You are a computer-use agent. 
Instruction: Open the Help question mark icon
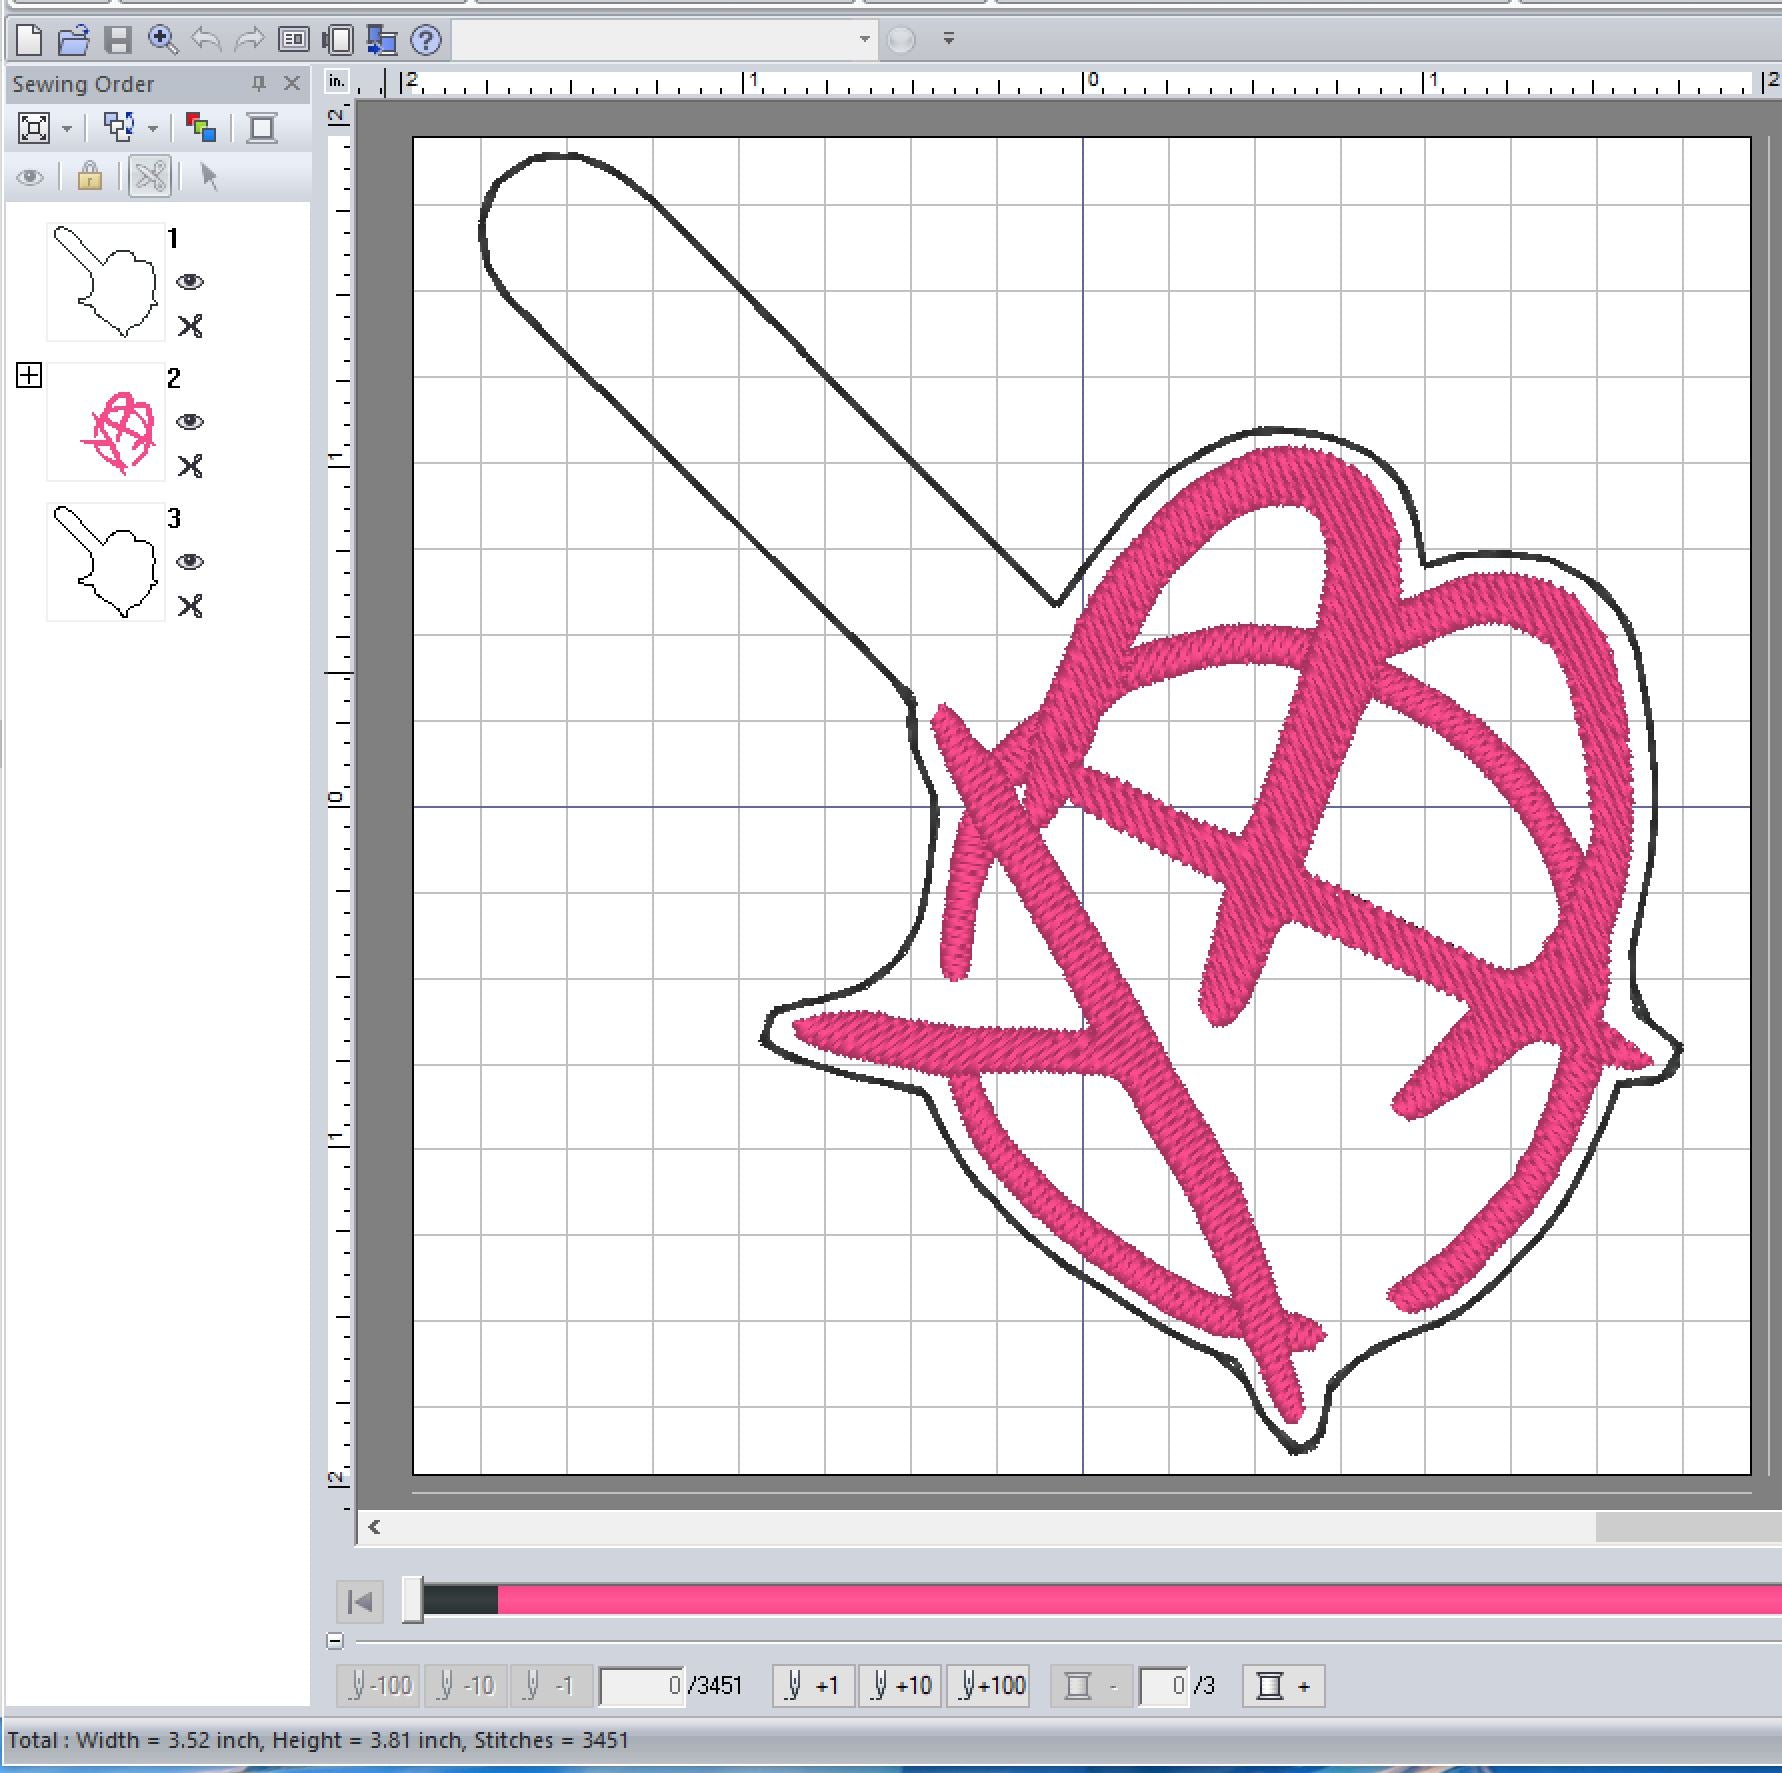coord(426,40)
